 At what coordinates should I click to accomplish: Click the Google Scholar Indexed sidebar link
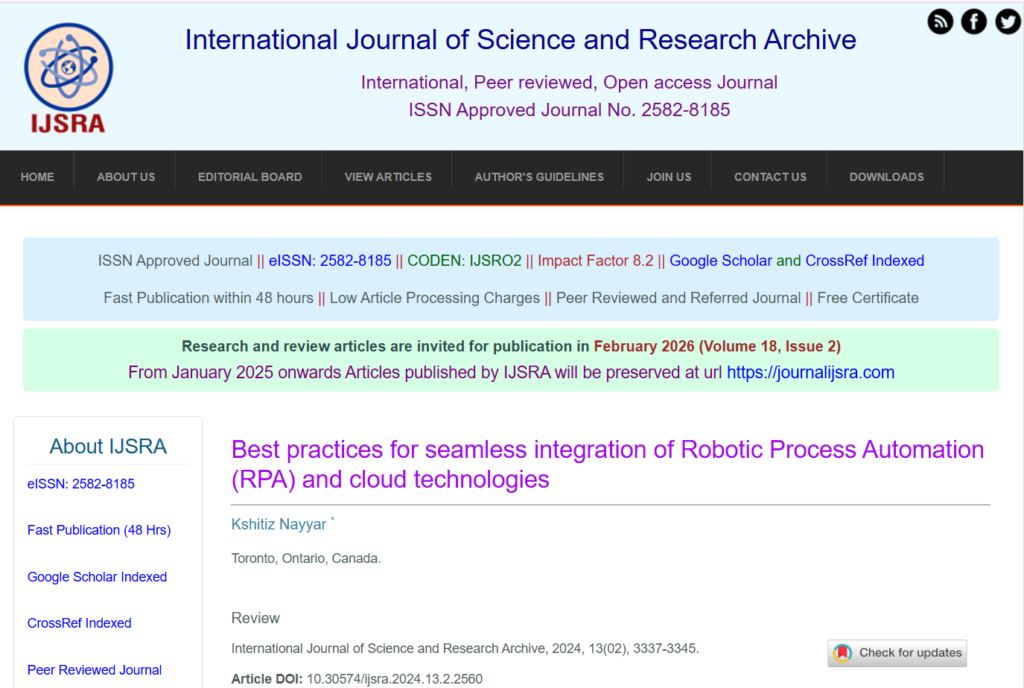(x=97, y=577)
